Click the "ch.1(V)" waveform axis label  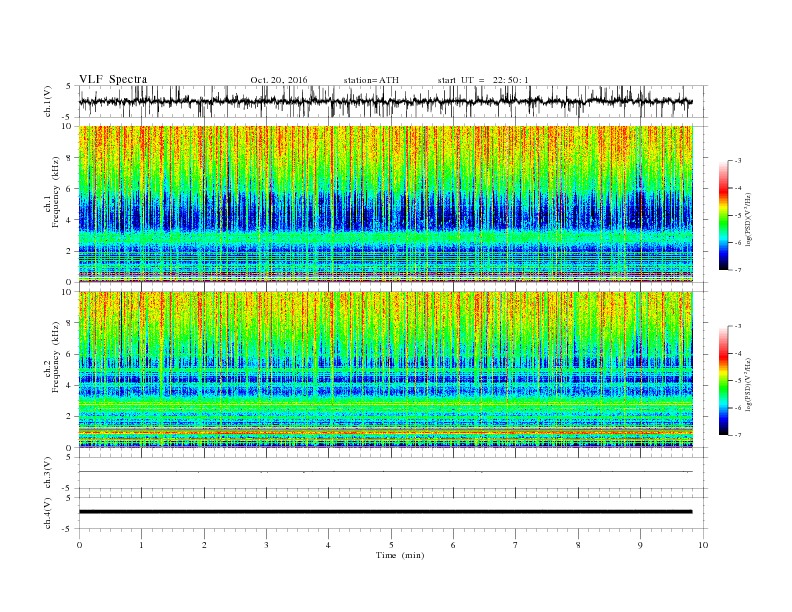[x=48, y=101]
